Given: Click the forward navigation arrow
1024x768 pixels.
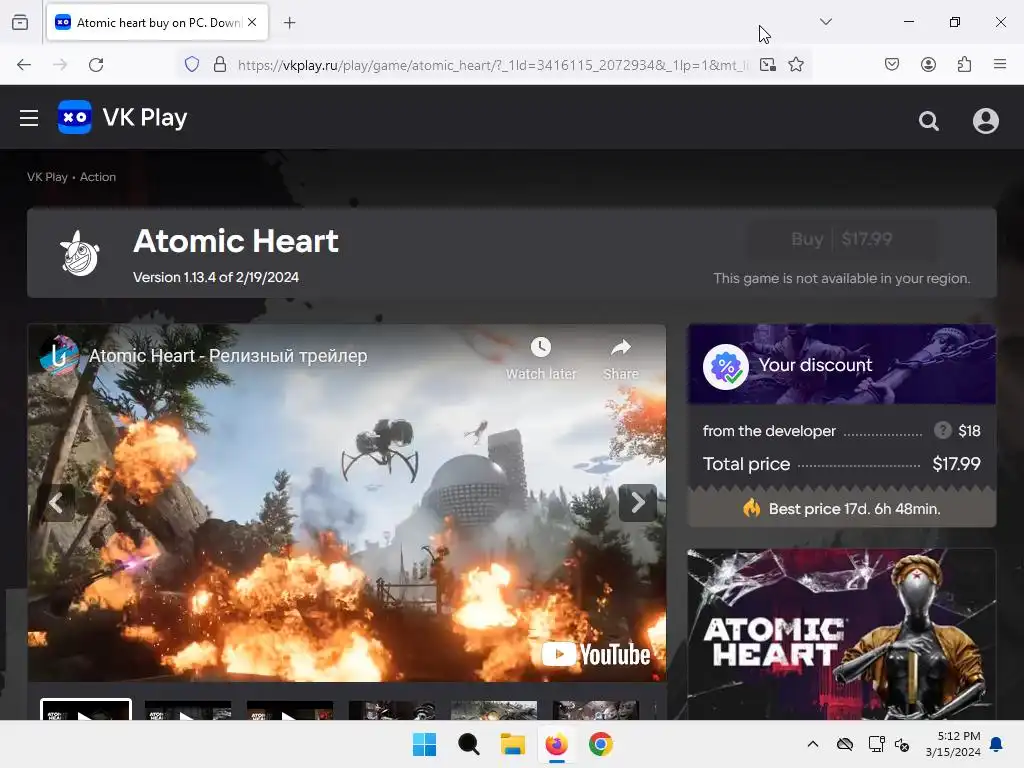Looking at the screenshot, I should pos(60,65).
